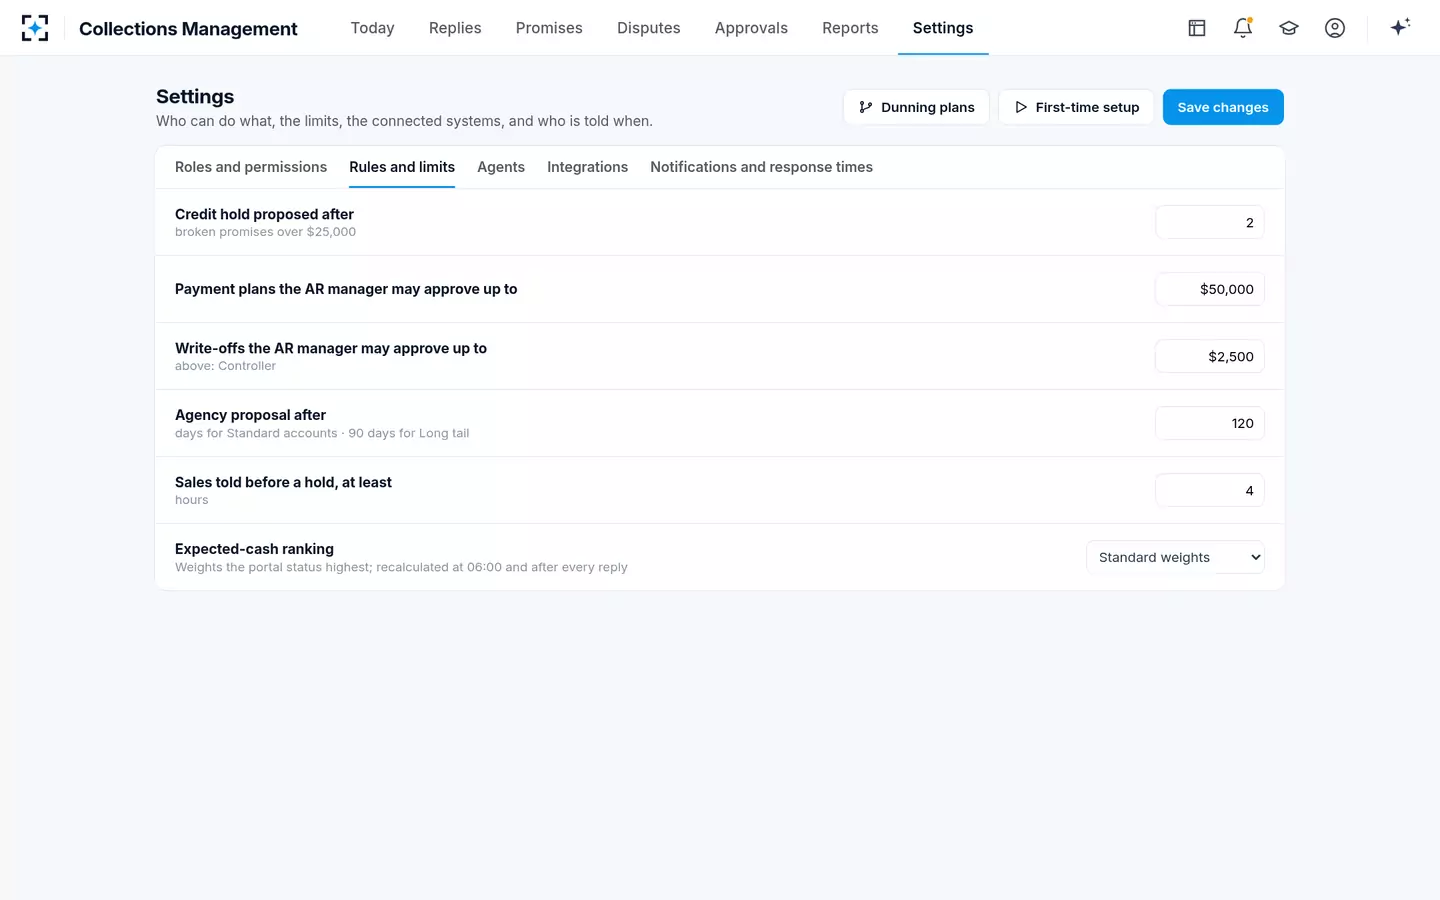Edit Agency proposal after days field

1210,423
